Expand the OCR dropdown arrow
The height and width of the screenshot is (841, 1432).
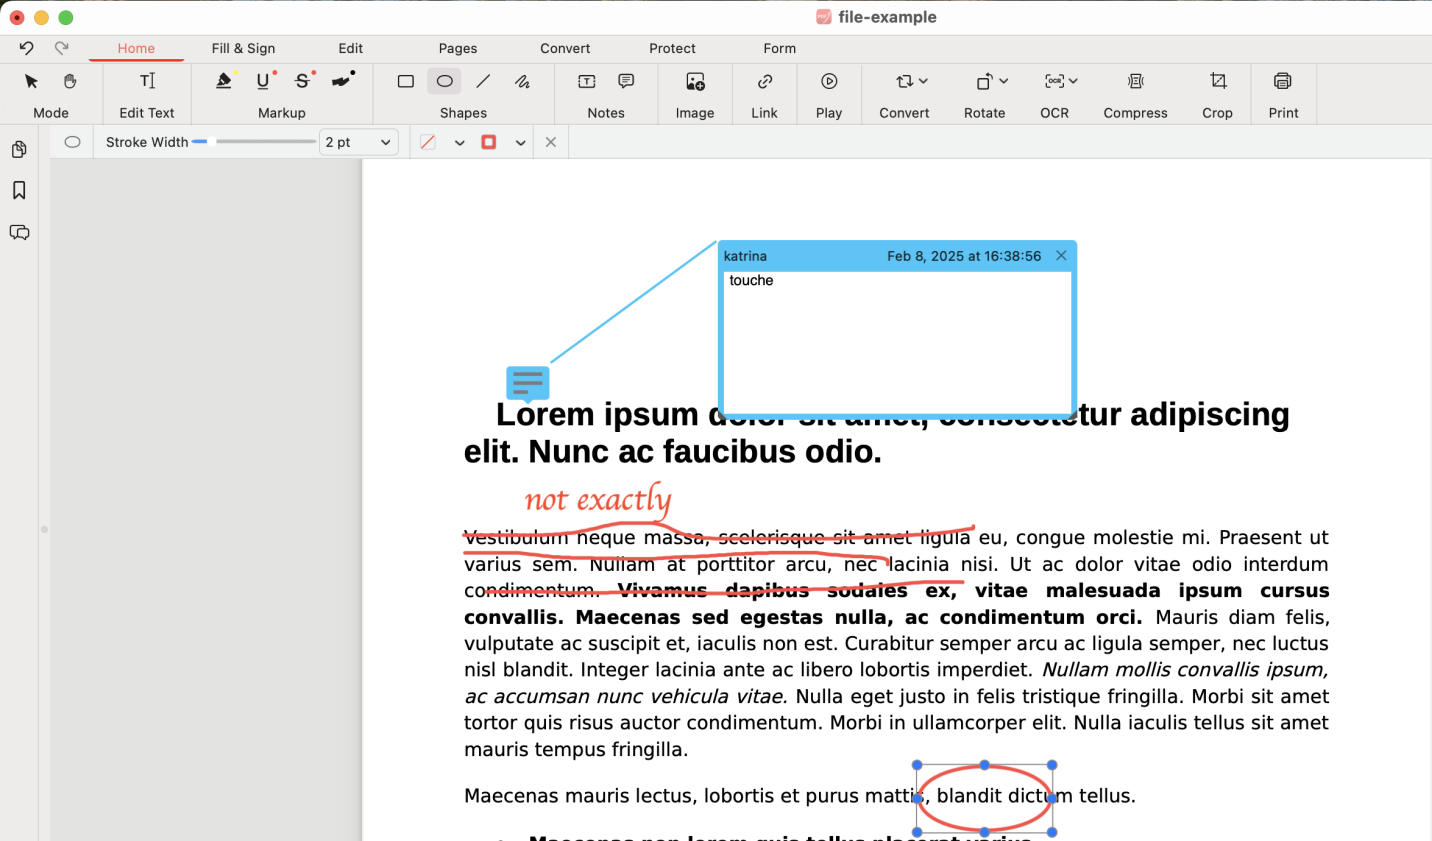[x=1073, y=81]
